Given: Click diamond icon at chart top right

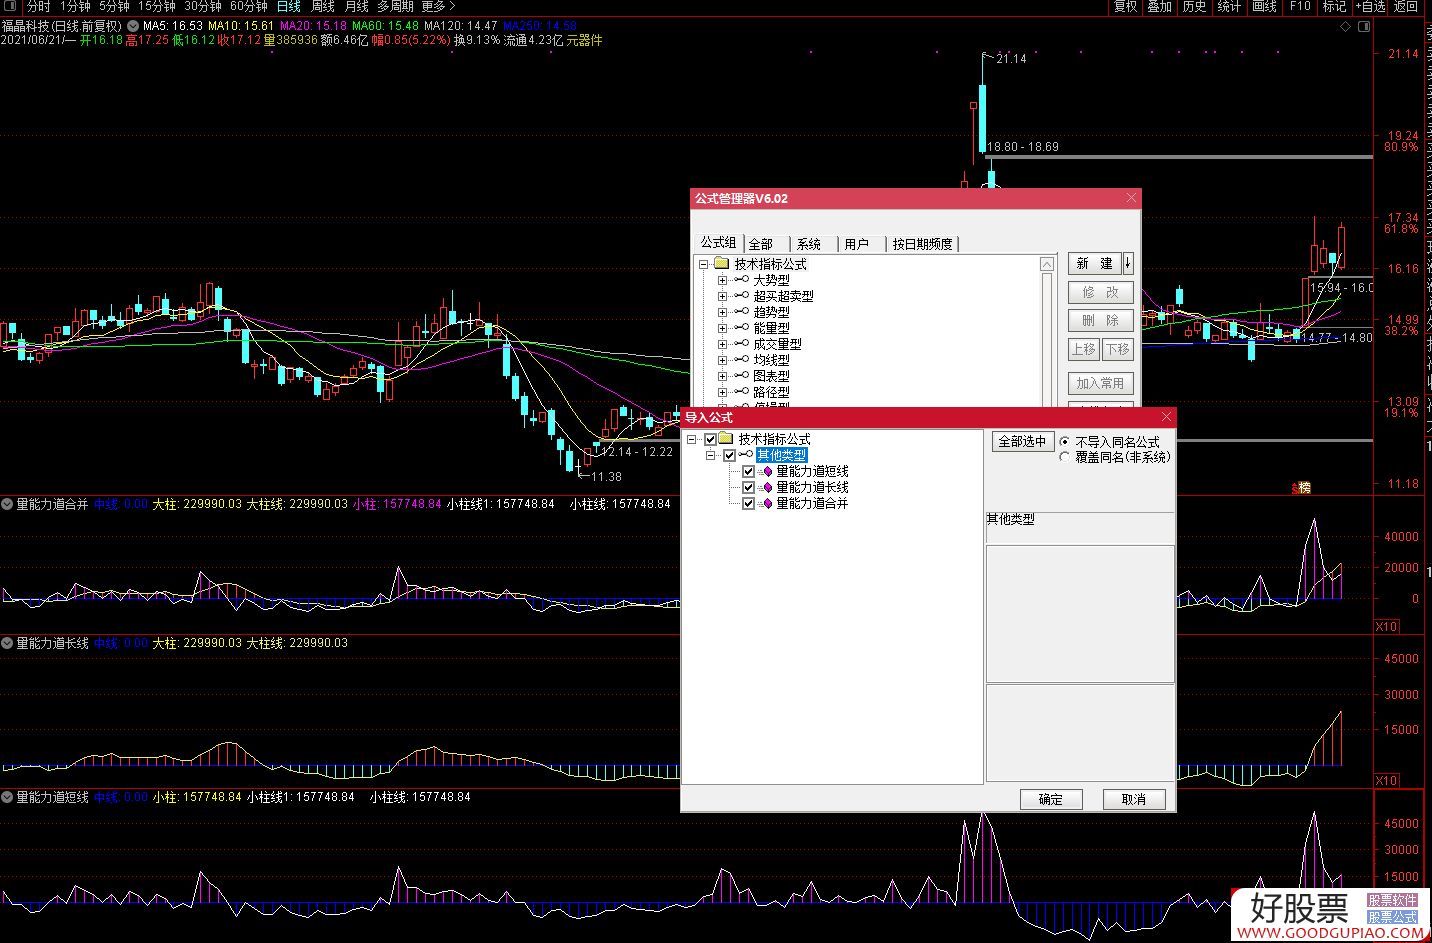Looking at the screenshot, I should (1347, 27).
